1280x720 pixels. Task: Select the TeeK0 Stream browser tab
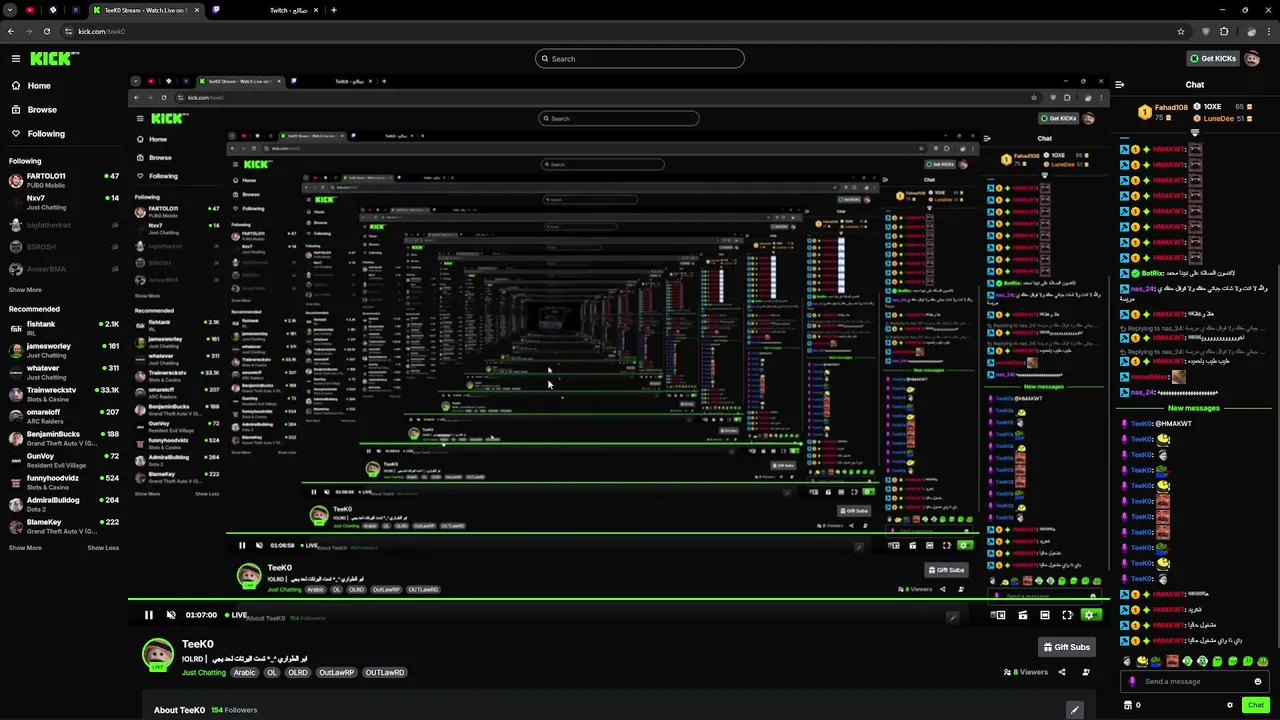pos(145,10)
